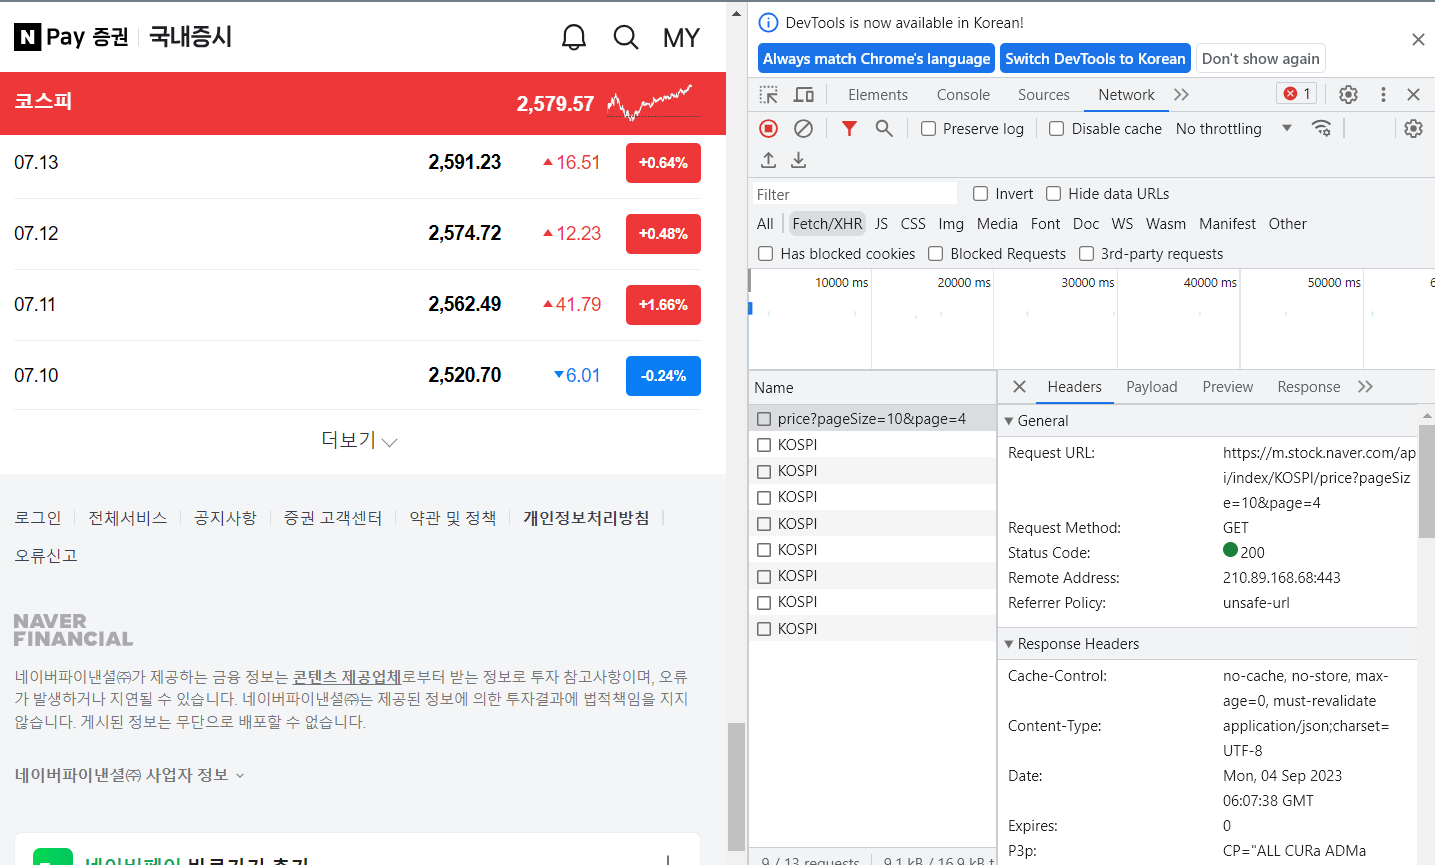Open the Payload tab

click(x=1151, y=387)
